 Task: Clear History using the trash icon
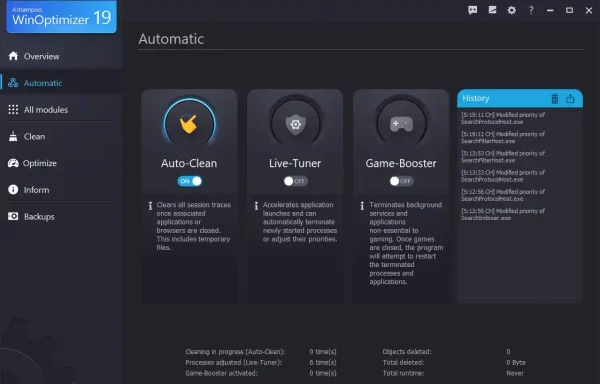pos(554,99)
